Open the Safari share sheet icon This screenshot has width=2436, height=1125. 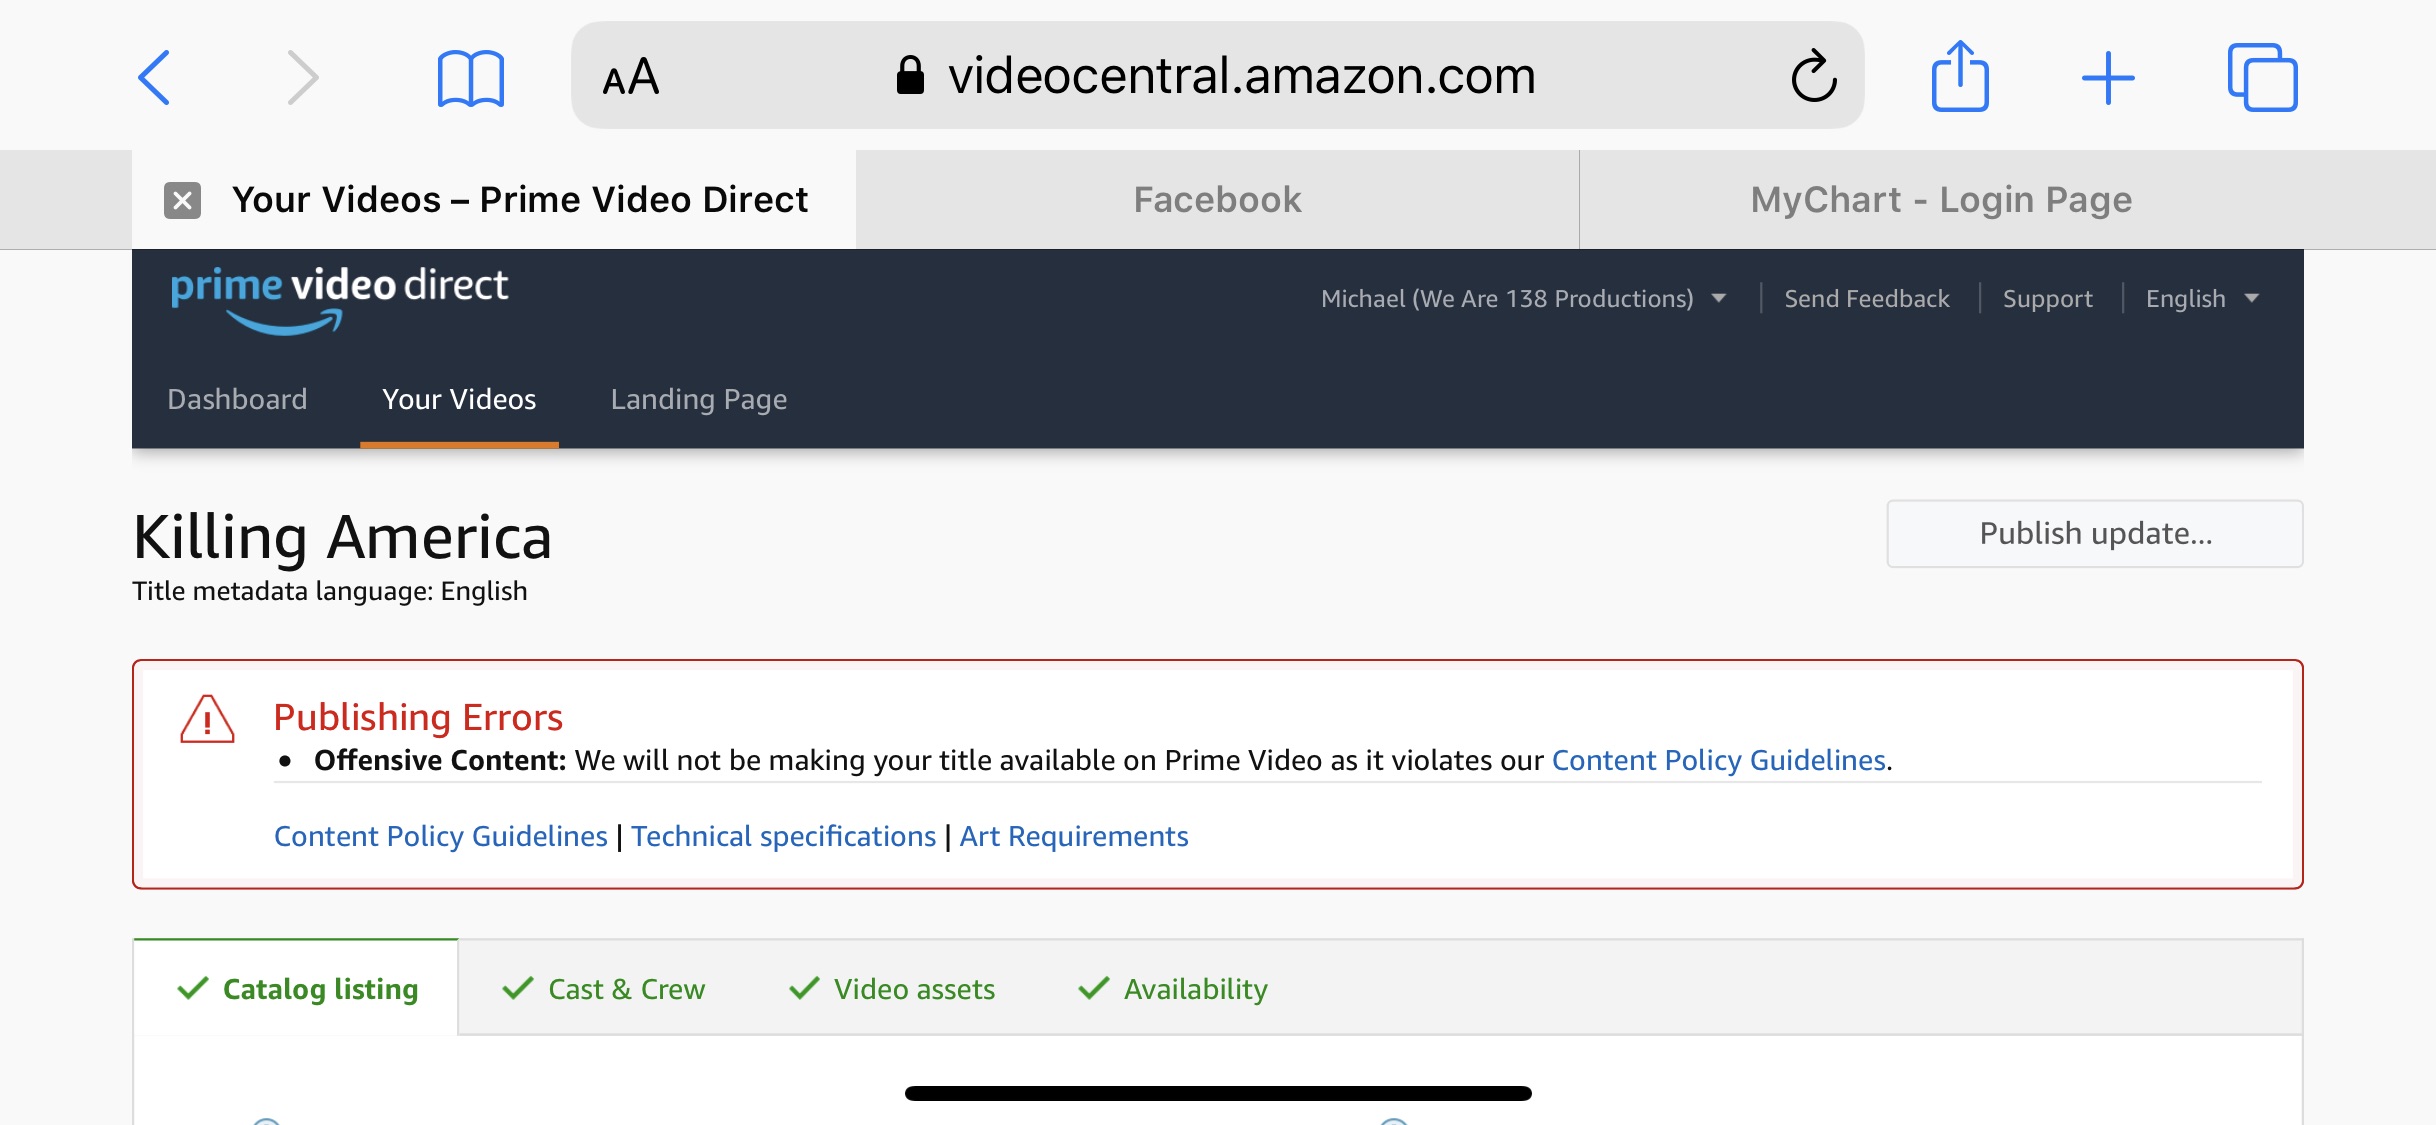click(1959, 76)
